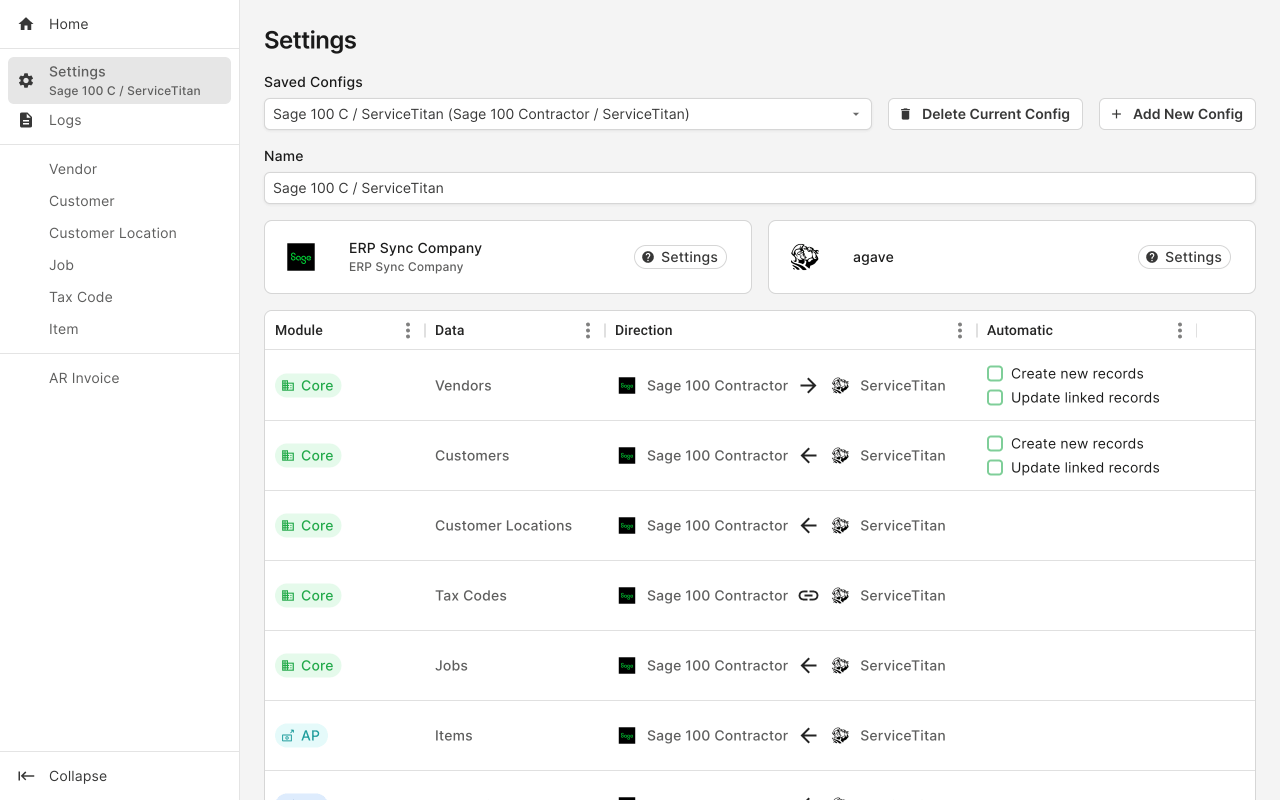
Task: Click the Sage logo in the ERP Sync Company card
Action: (301, 257)
